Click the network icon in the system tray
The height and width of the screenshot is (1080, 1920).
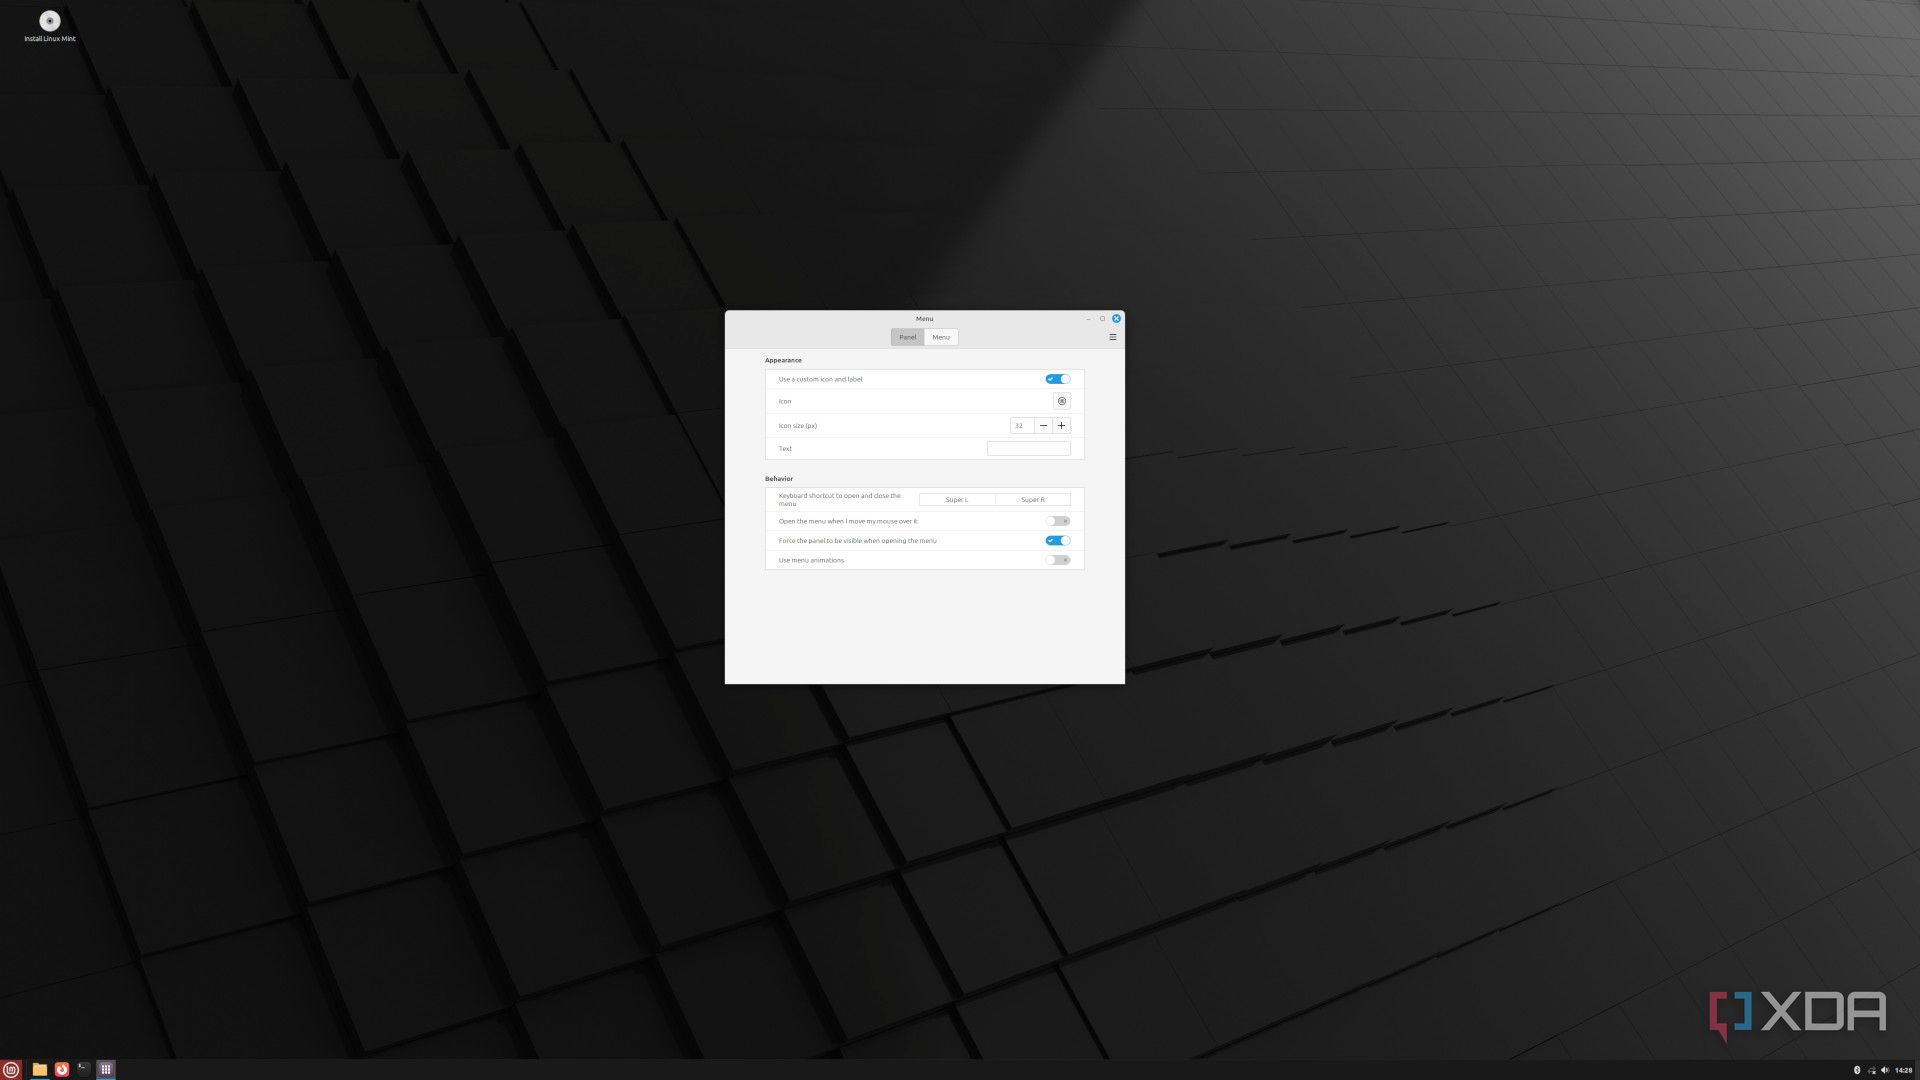pyautogui.click(x=1872, y=1070)
